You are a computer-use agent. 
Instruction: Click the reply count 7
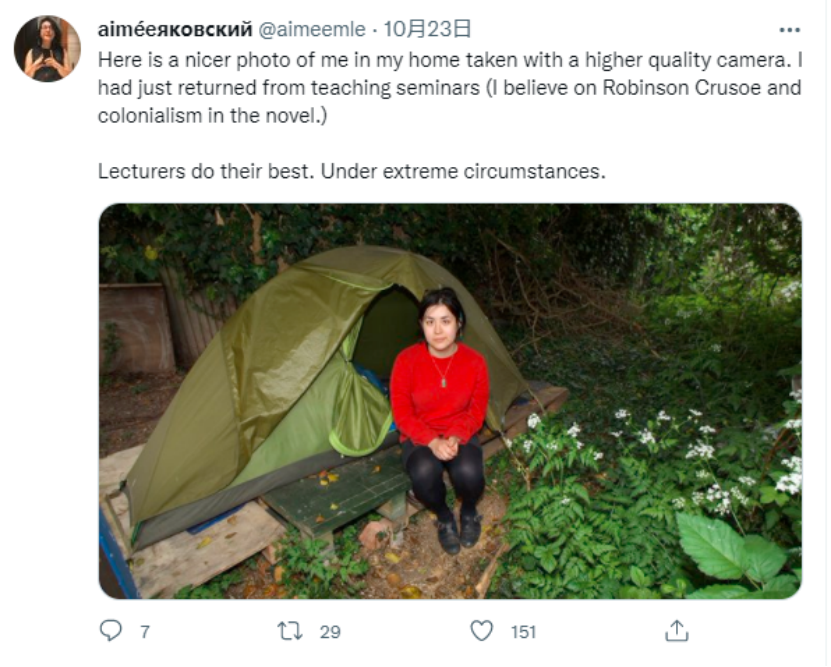pos(145,632)
